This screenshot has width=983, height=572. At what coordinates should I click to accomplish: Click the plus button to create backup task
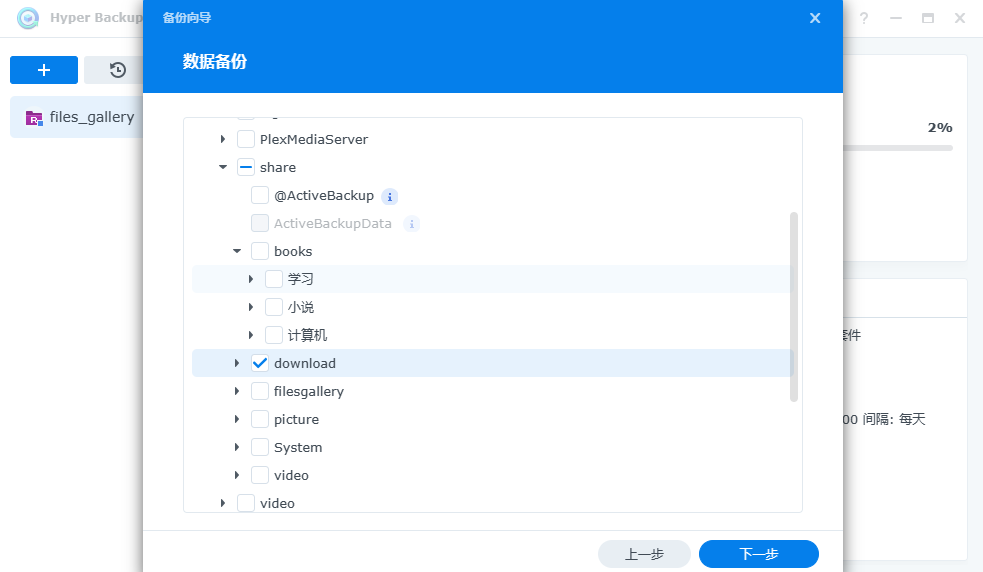(x=44, y=70)
